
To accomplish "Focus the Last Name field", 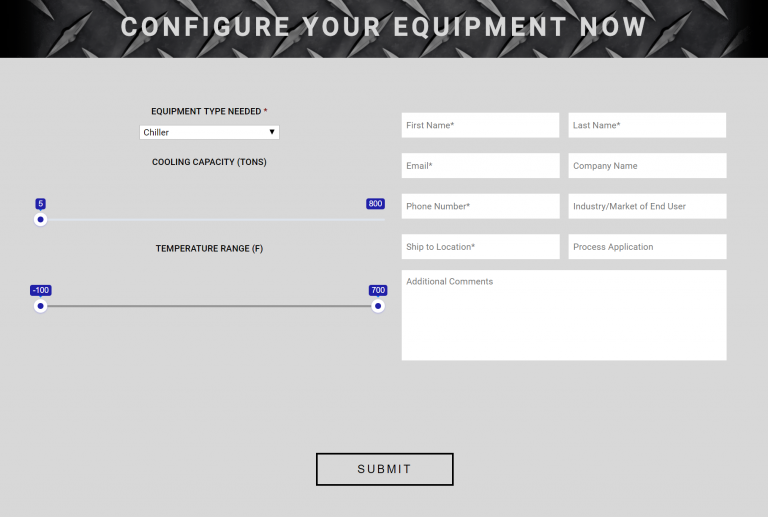I will tap(647, 125).
